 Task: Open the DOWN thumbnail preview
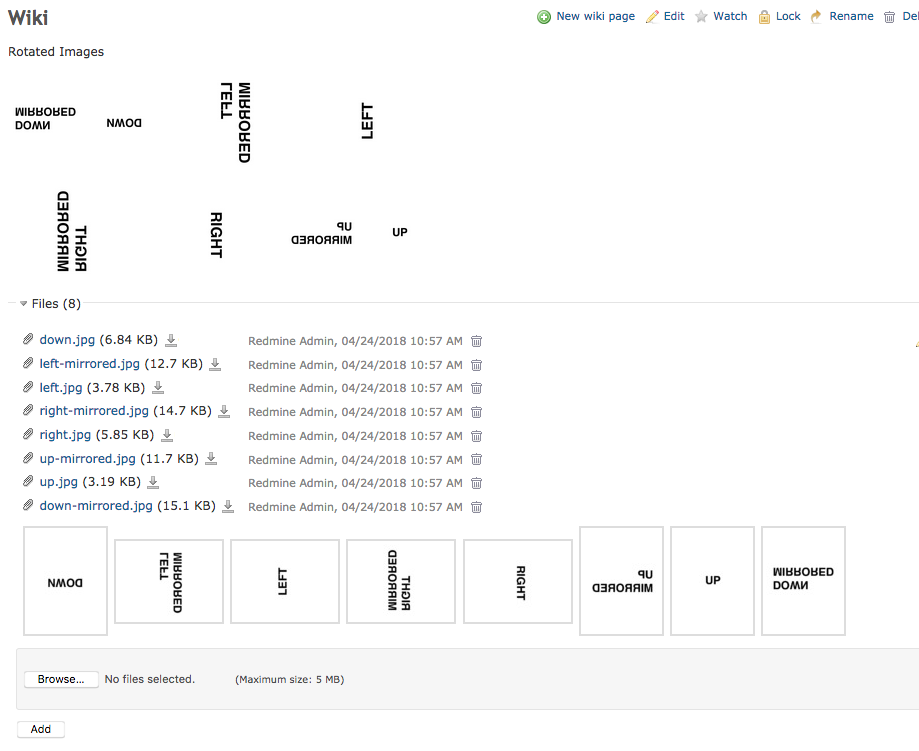[66, 581]
